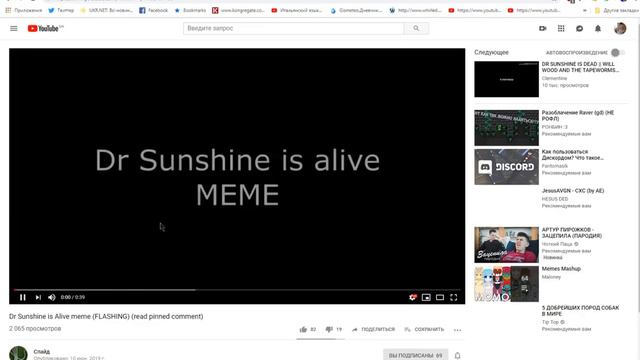This screenshot has height=360, width=640.
Task: Open the upload video camera icon
Action: point(542,28)
